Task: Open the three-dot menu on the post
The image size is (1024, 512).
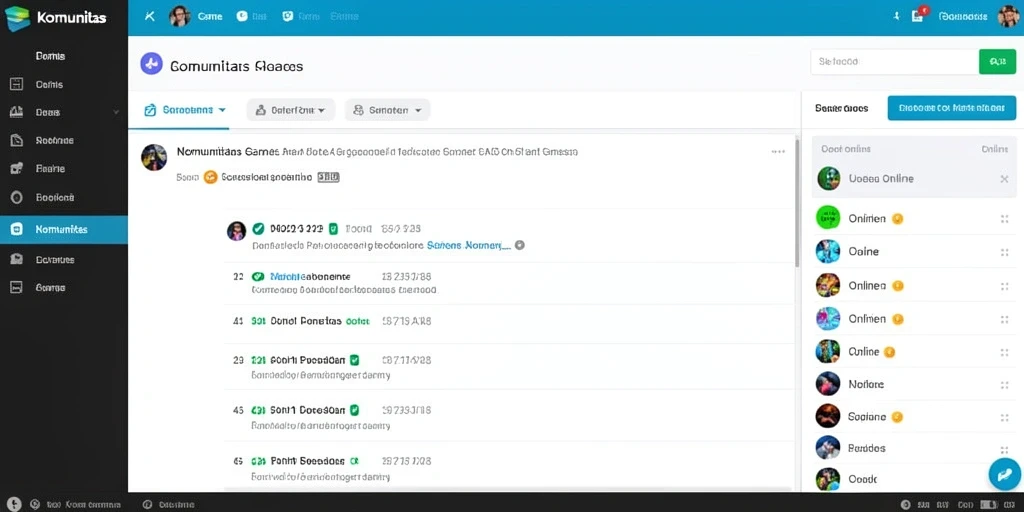Action: click(x=778, y=152)
